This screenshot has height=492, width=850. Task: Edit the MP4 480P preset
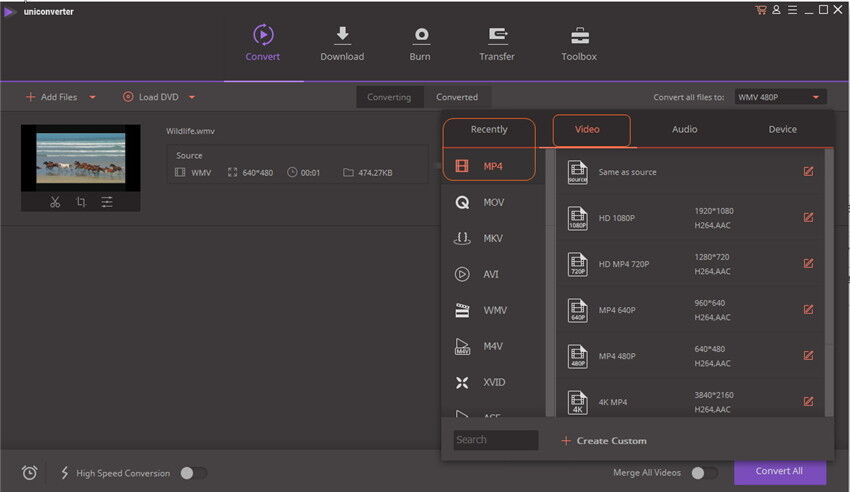808,355
